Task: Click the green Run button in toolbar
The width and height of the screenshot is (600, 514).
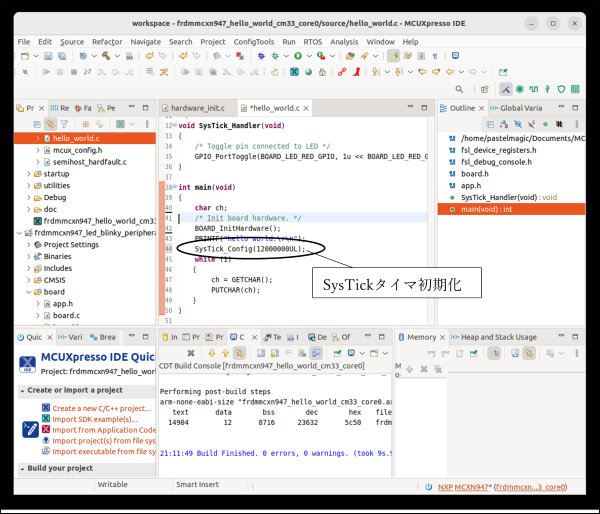Action: [297, 56]
